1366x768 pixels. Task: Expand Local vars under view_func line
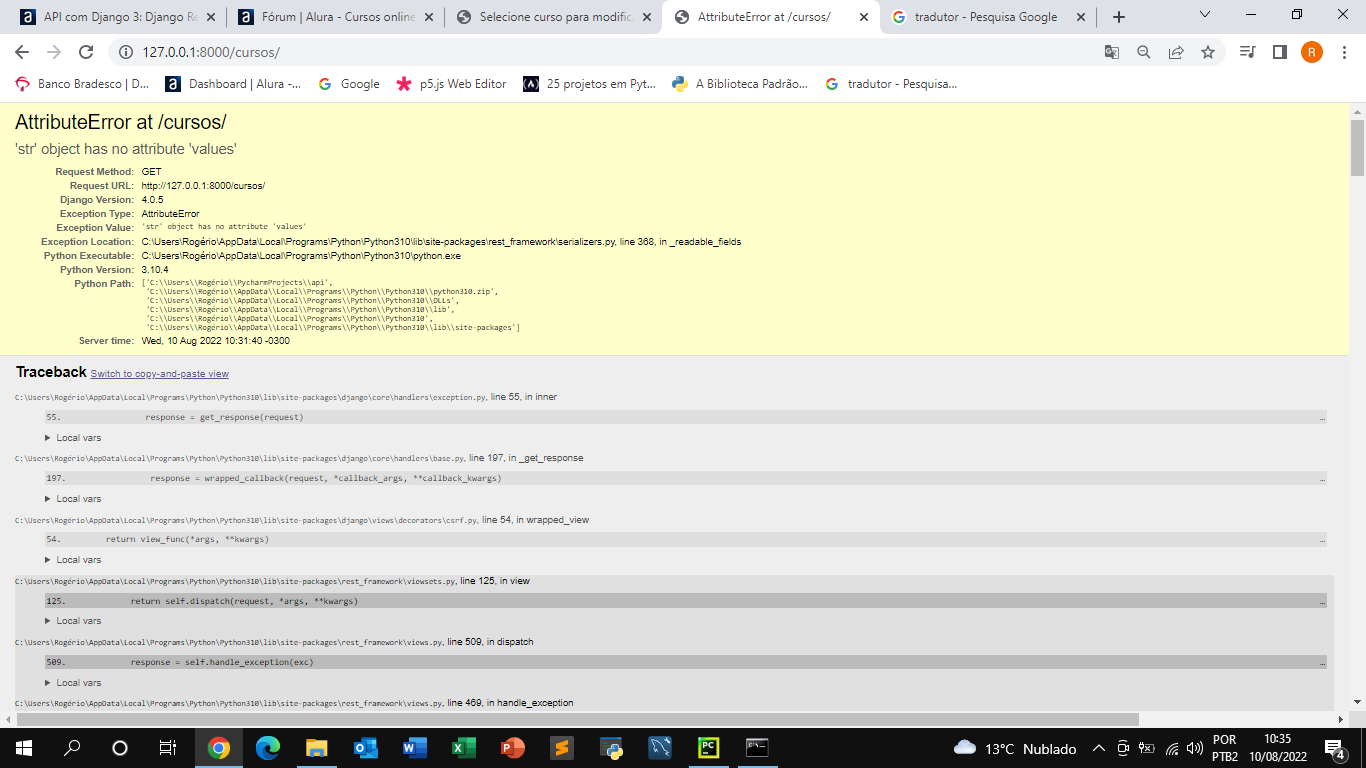coord(73,560)
